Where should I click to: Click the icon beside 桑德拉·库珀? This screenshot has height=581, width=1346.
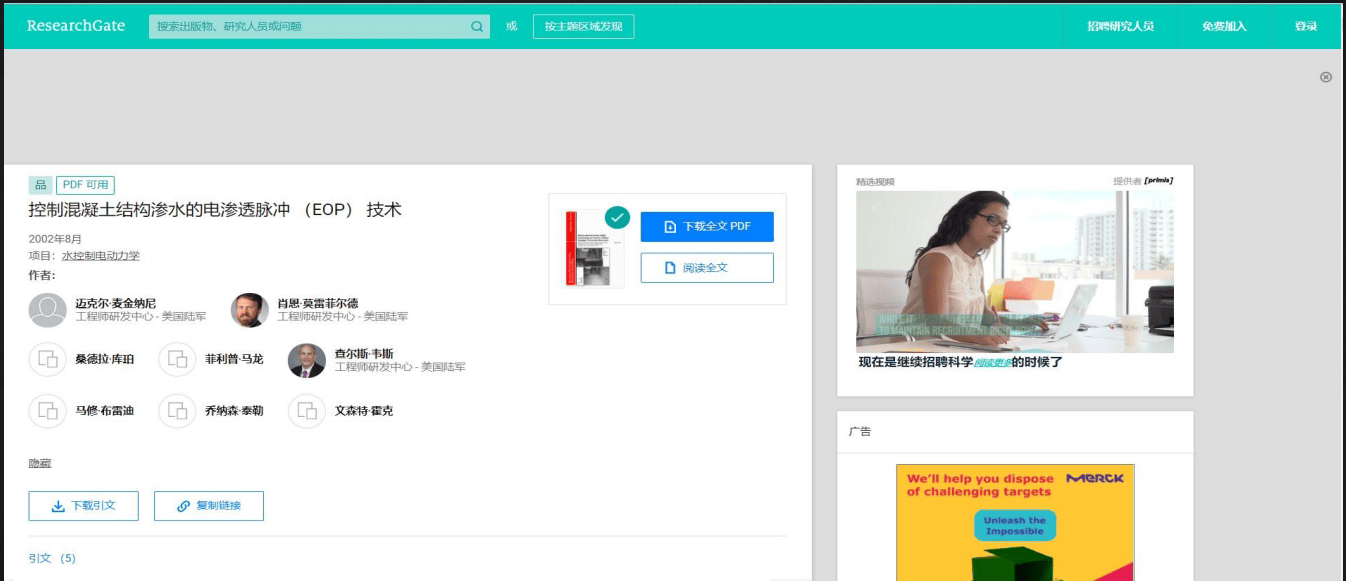point(48,359)
